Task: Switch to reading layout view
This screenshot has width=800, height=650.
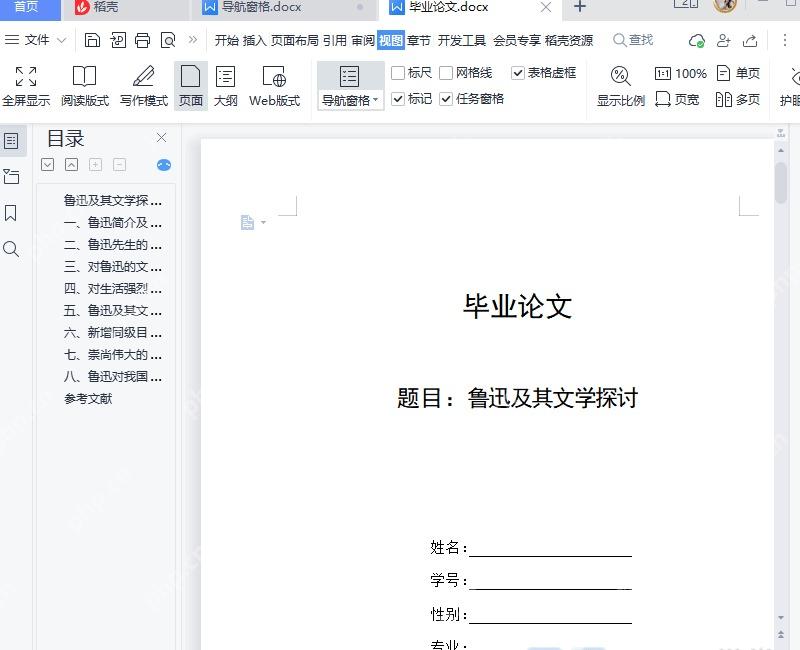Action: pyautogui.click(x=85, y=86)
